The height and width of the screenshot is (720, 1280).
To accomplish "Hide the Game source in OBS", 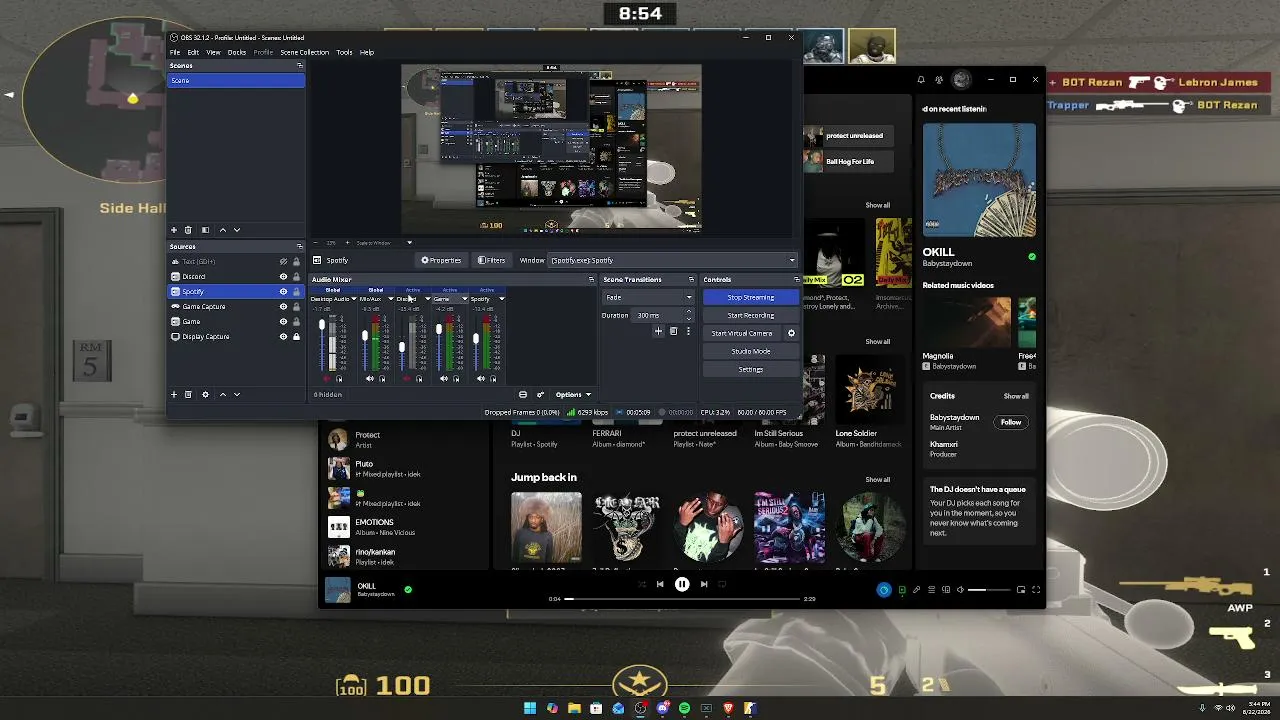I will point(283,322).
